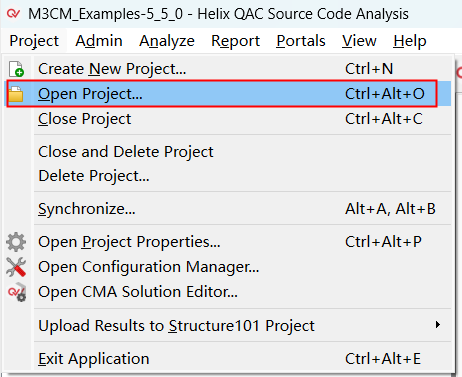The image size is (462, 377).
Task: Click the yellow Open Project folder icon
Action: pos(16,94)
